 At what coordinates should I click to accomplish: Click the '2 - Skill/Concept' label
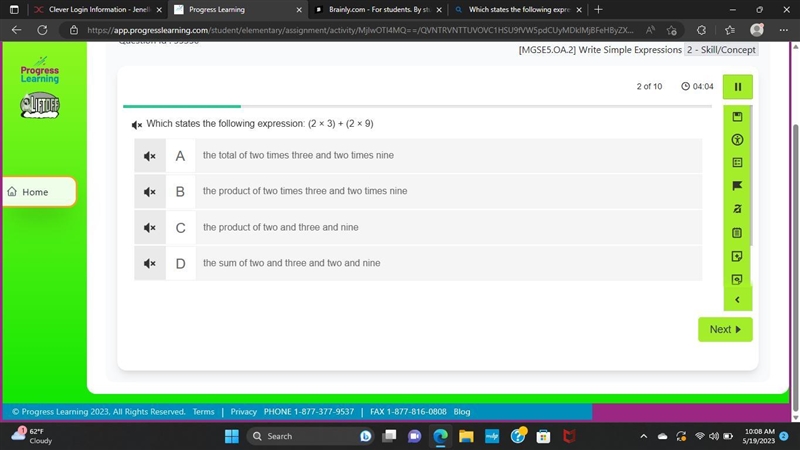(x=721, y=50)
